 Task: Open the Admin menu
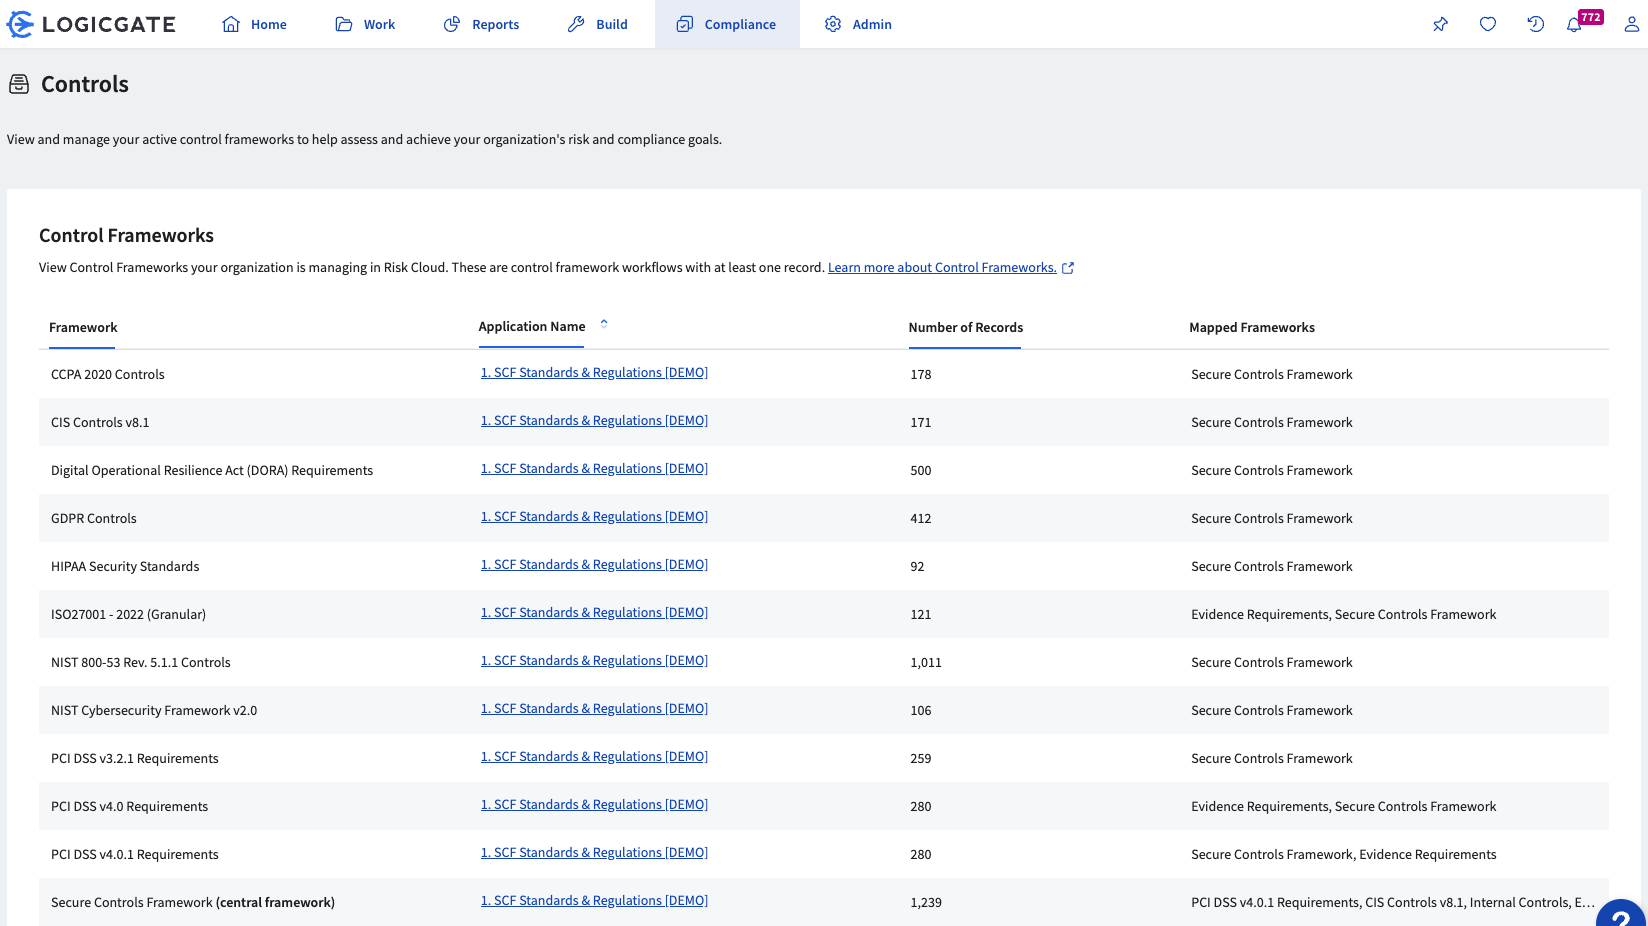[858, 24]
